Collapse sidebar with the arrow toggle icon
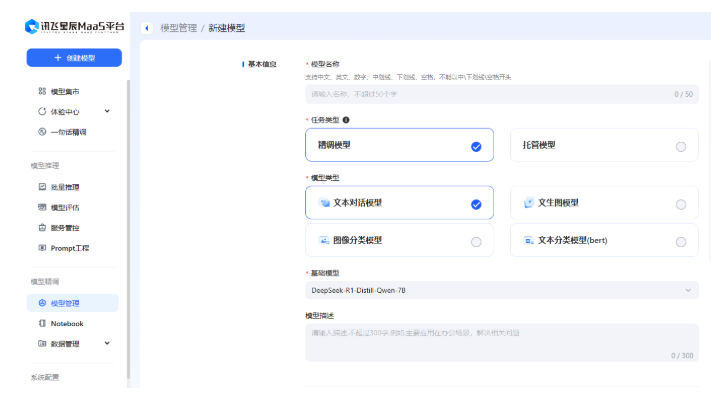 pyautogui.click(x=147, y=28)
